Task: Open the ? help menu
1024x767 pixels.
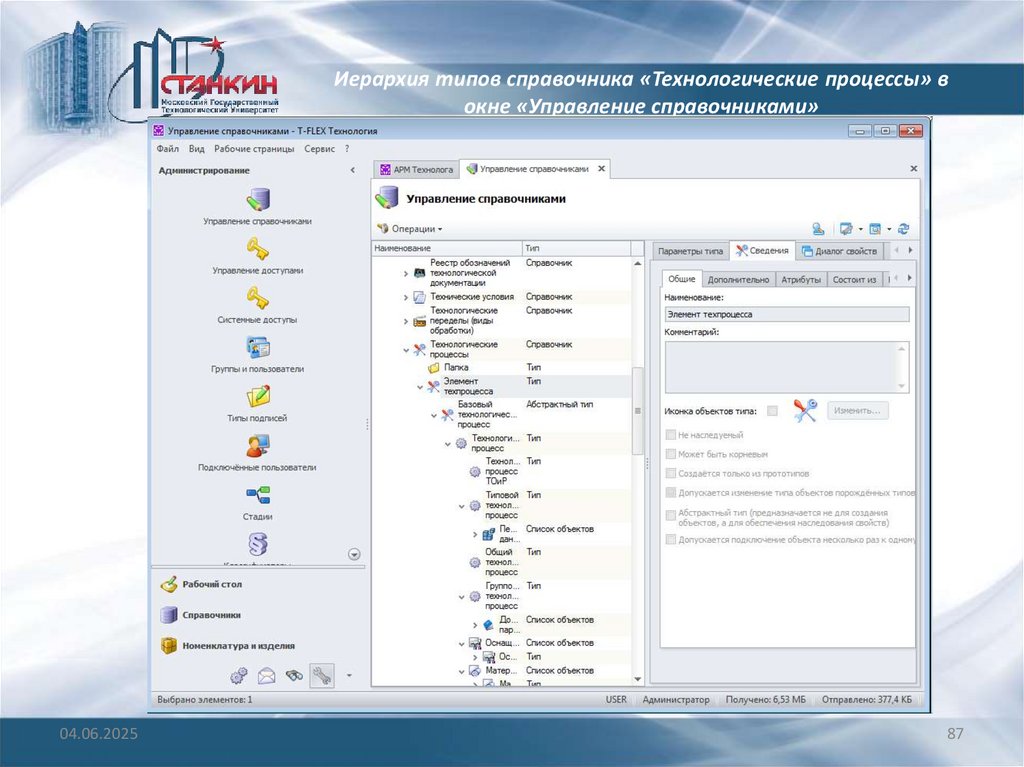Action: pyautogui.click(x=347, y=149)
